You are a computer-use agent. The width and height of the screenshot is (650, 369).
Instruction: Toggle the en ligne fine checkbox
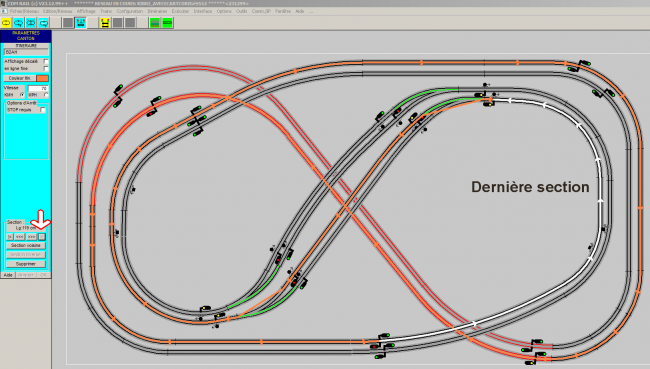pyautogui.click(x=46, y=68)
